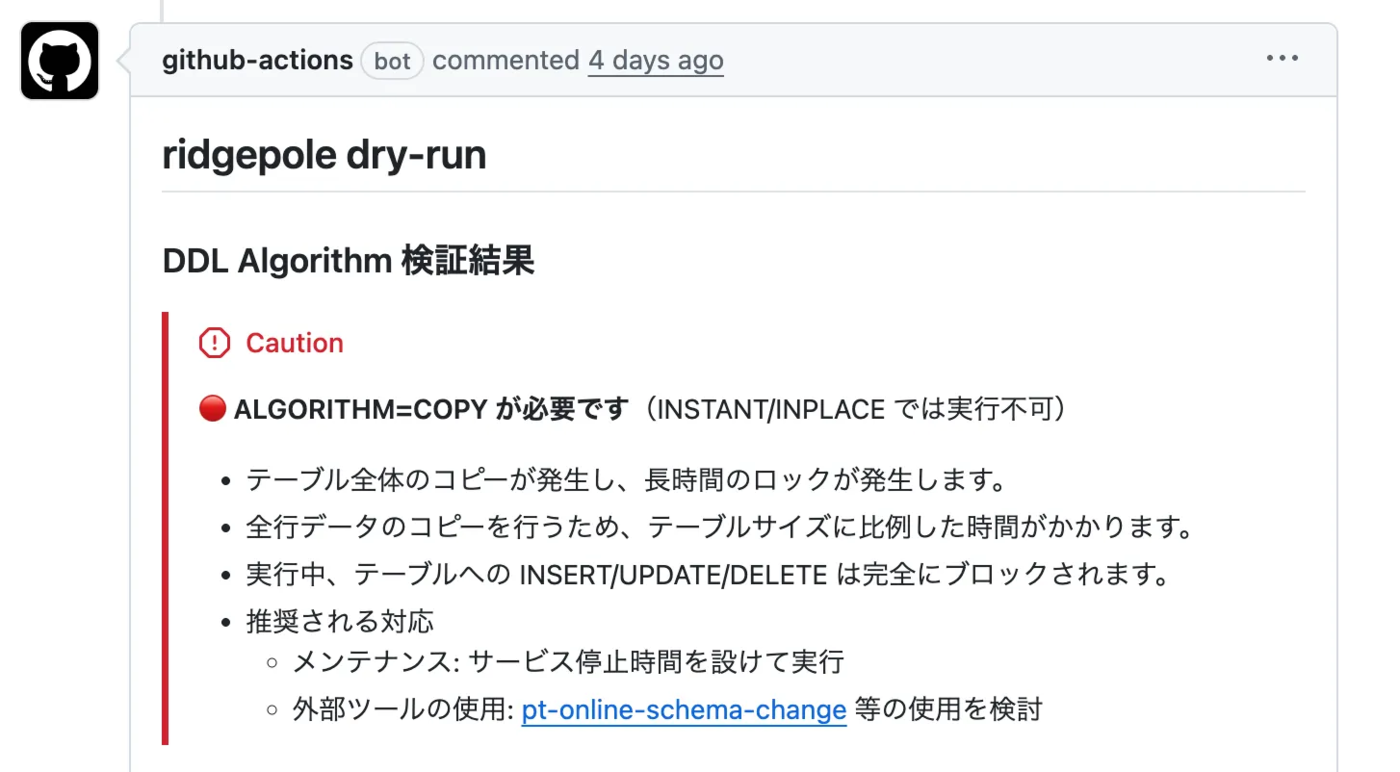Open the pt-online-schema-change link
The width and height of the screenshot is (1400, 772).
point(684,710)
